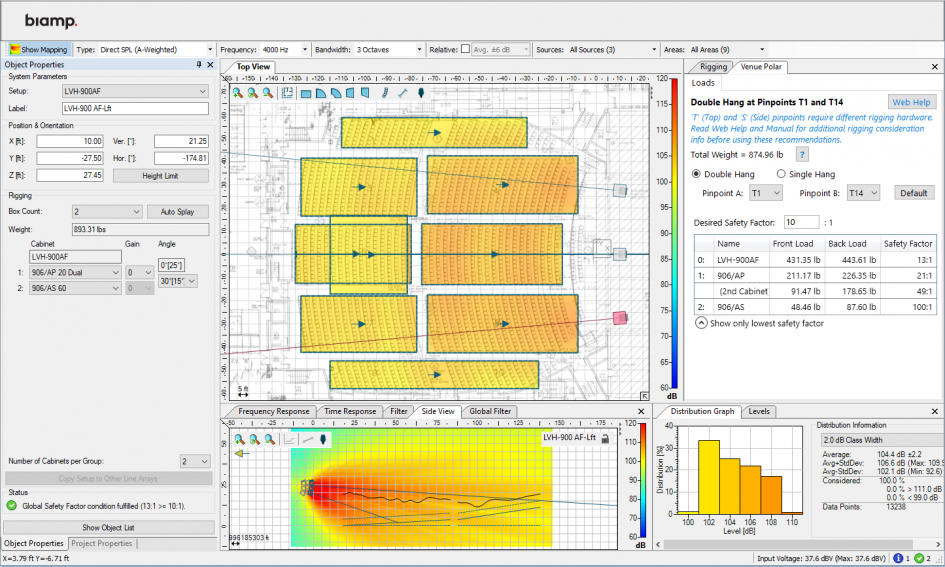Switch to the Rigging tab
This screenshot has width=945, height=567.
click(713, 67)
